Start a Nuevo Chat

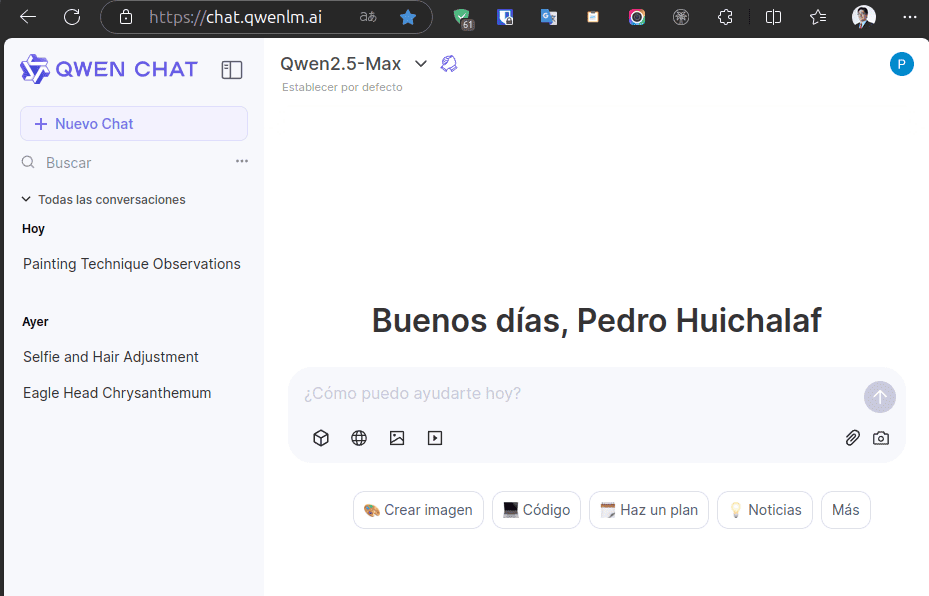tap(134, 124)
